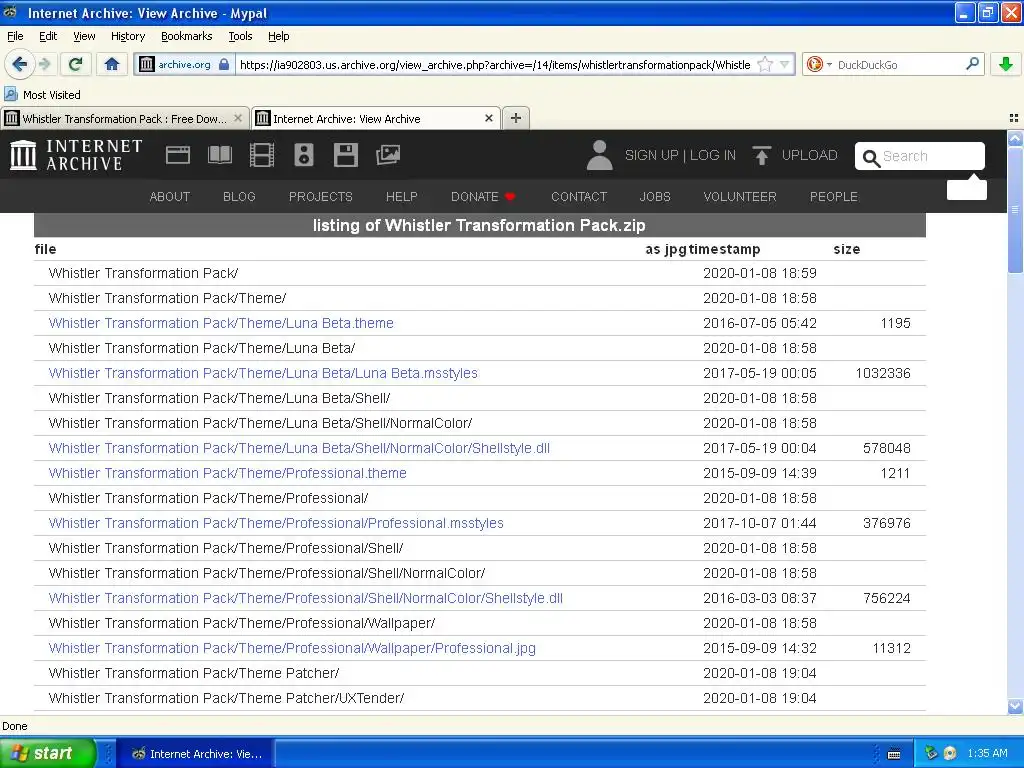The image size is (1024, 768).
Task: Bookmark this page with the star icon
Action: click(765, 64)
